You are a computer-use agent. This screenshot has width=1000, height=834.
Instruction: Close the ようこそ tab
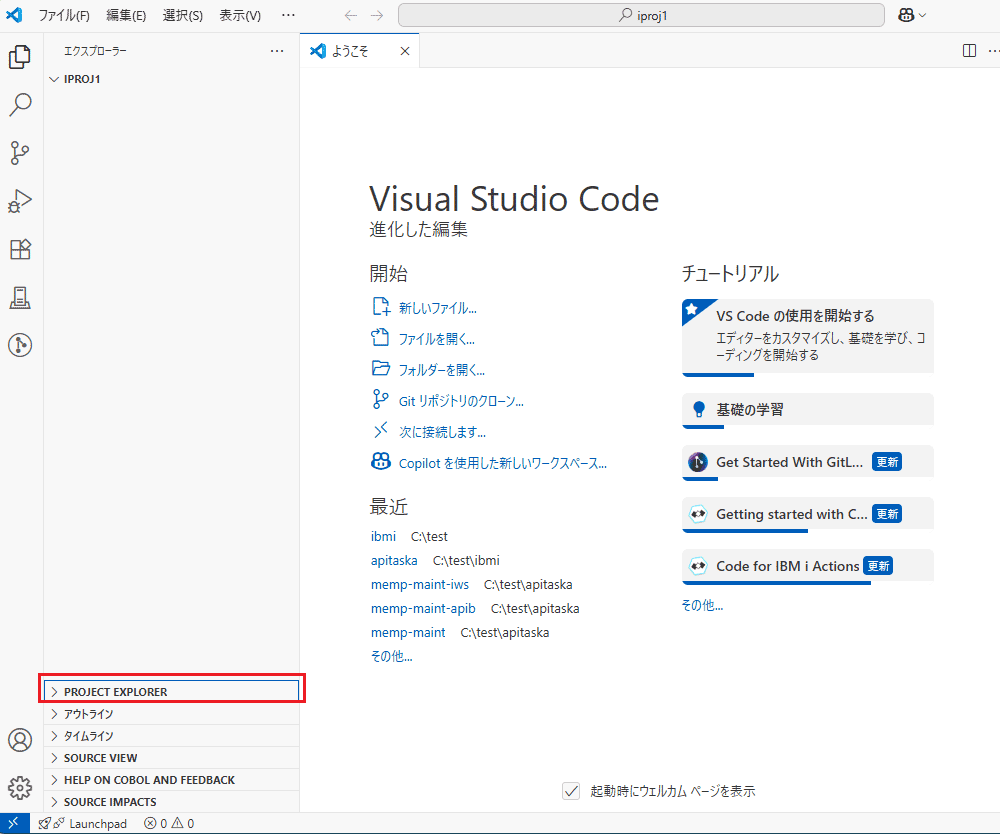(405, 52)
